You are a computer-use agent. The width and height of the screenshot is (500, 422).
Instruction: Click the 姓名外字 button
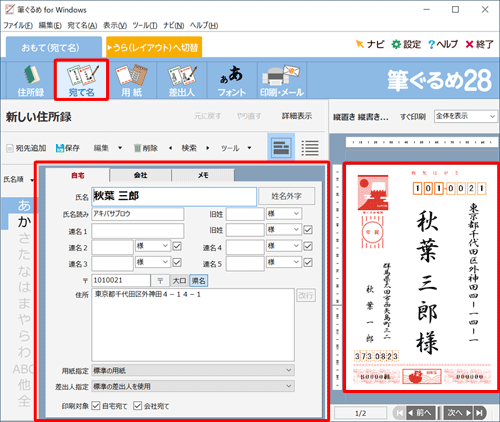click(286, 196)
